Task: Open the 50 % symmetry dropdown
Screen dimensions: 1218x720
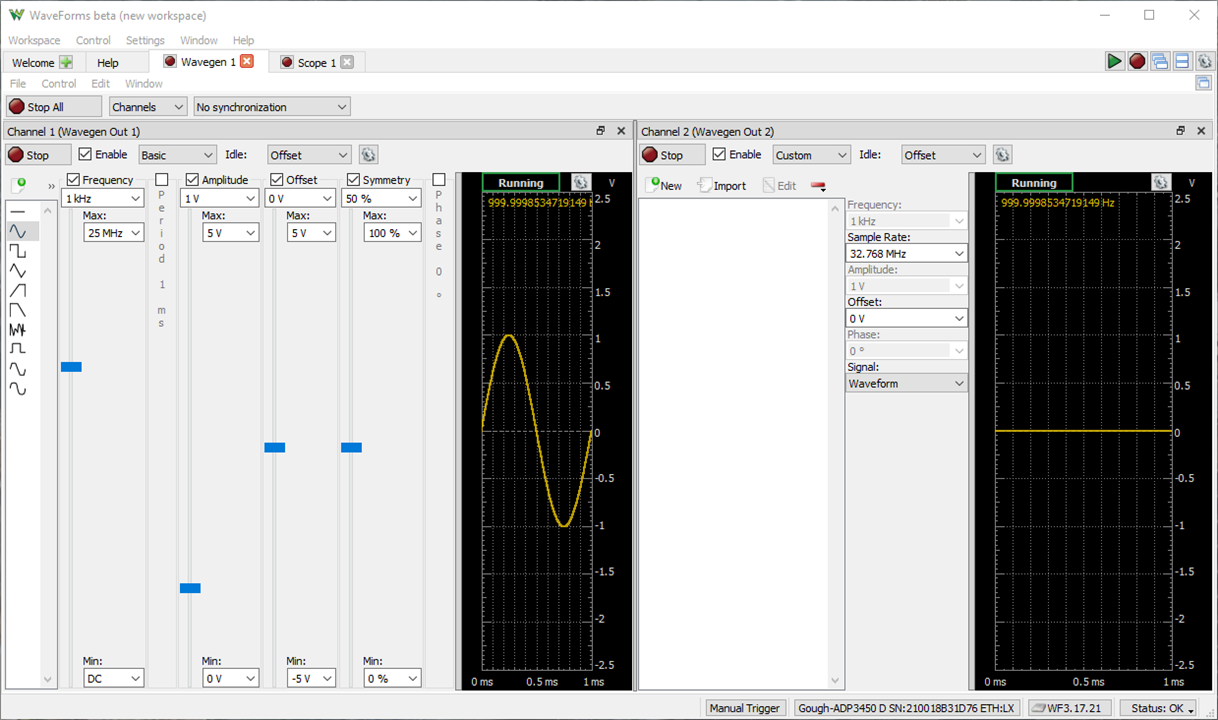Action: tap(381, 199)
